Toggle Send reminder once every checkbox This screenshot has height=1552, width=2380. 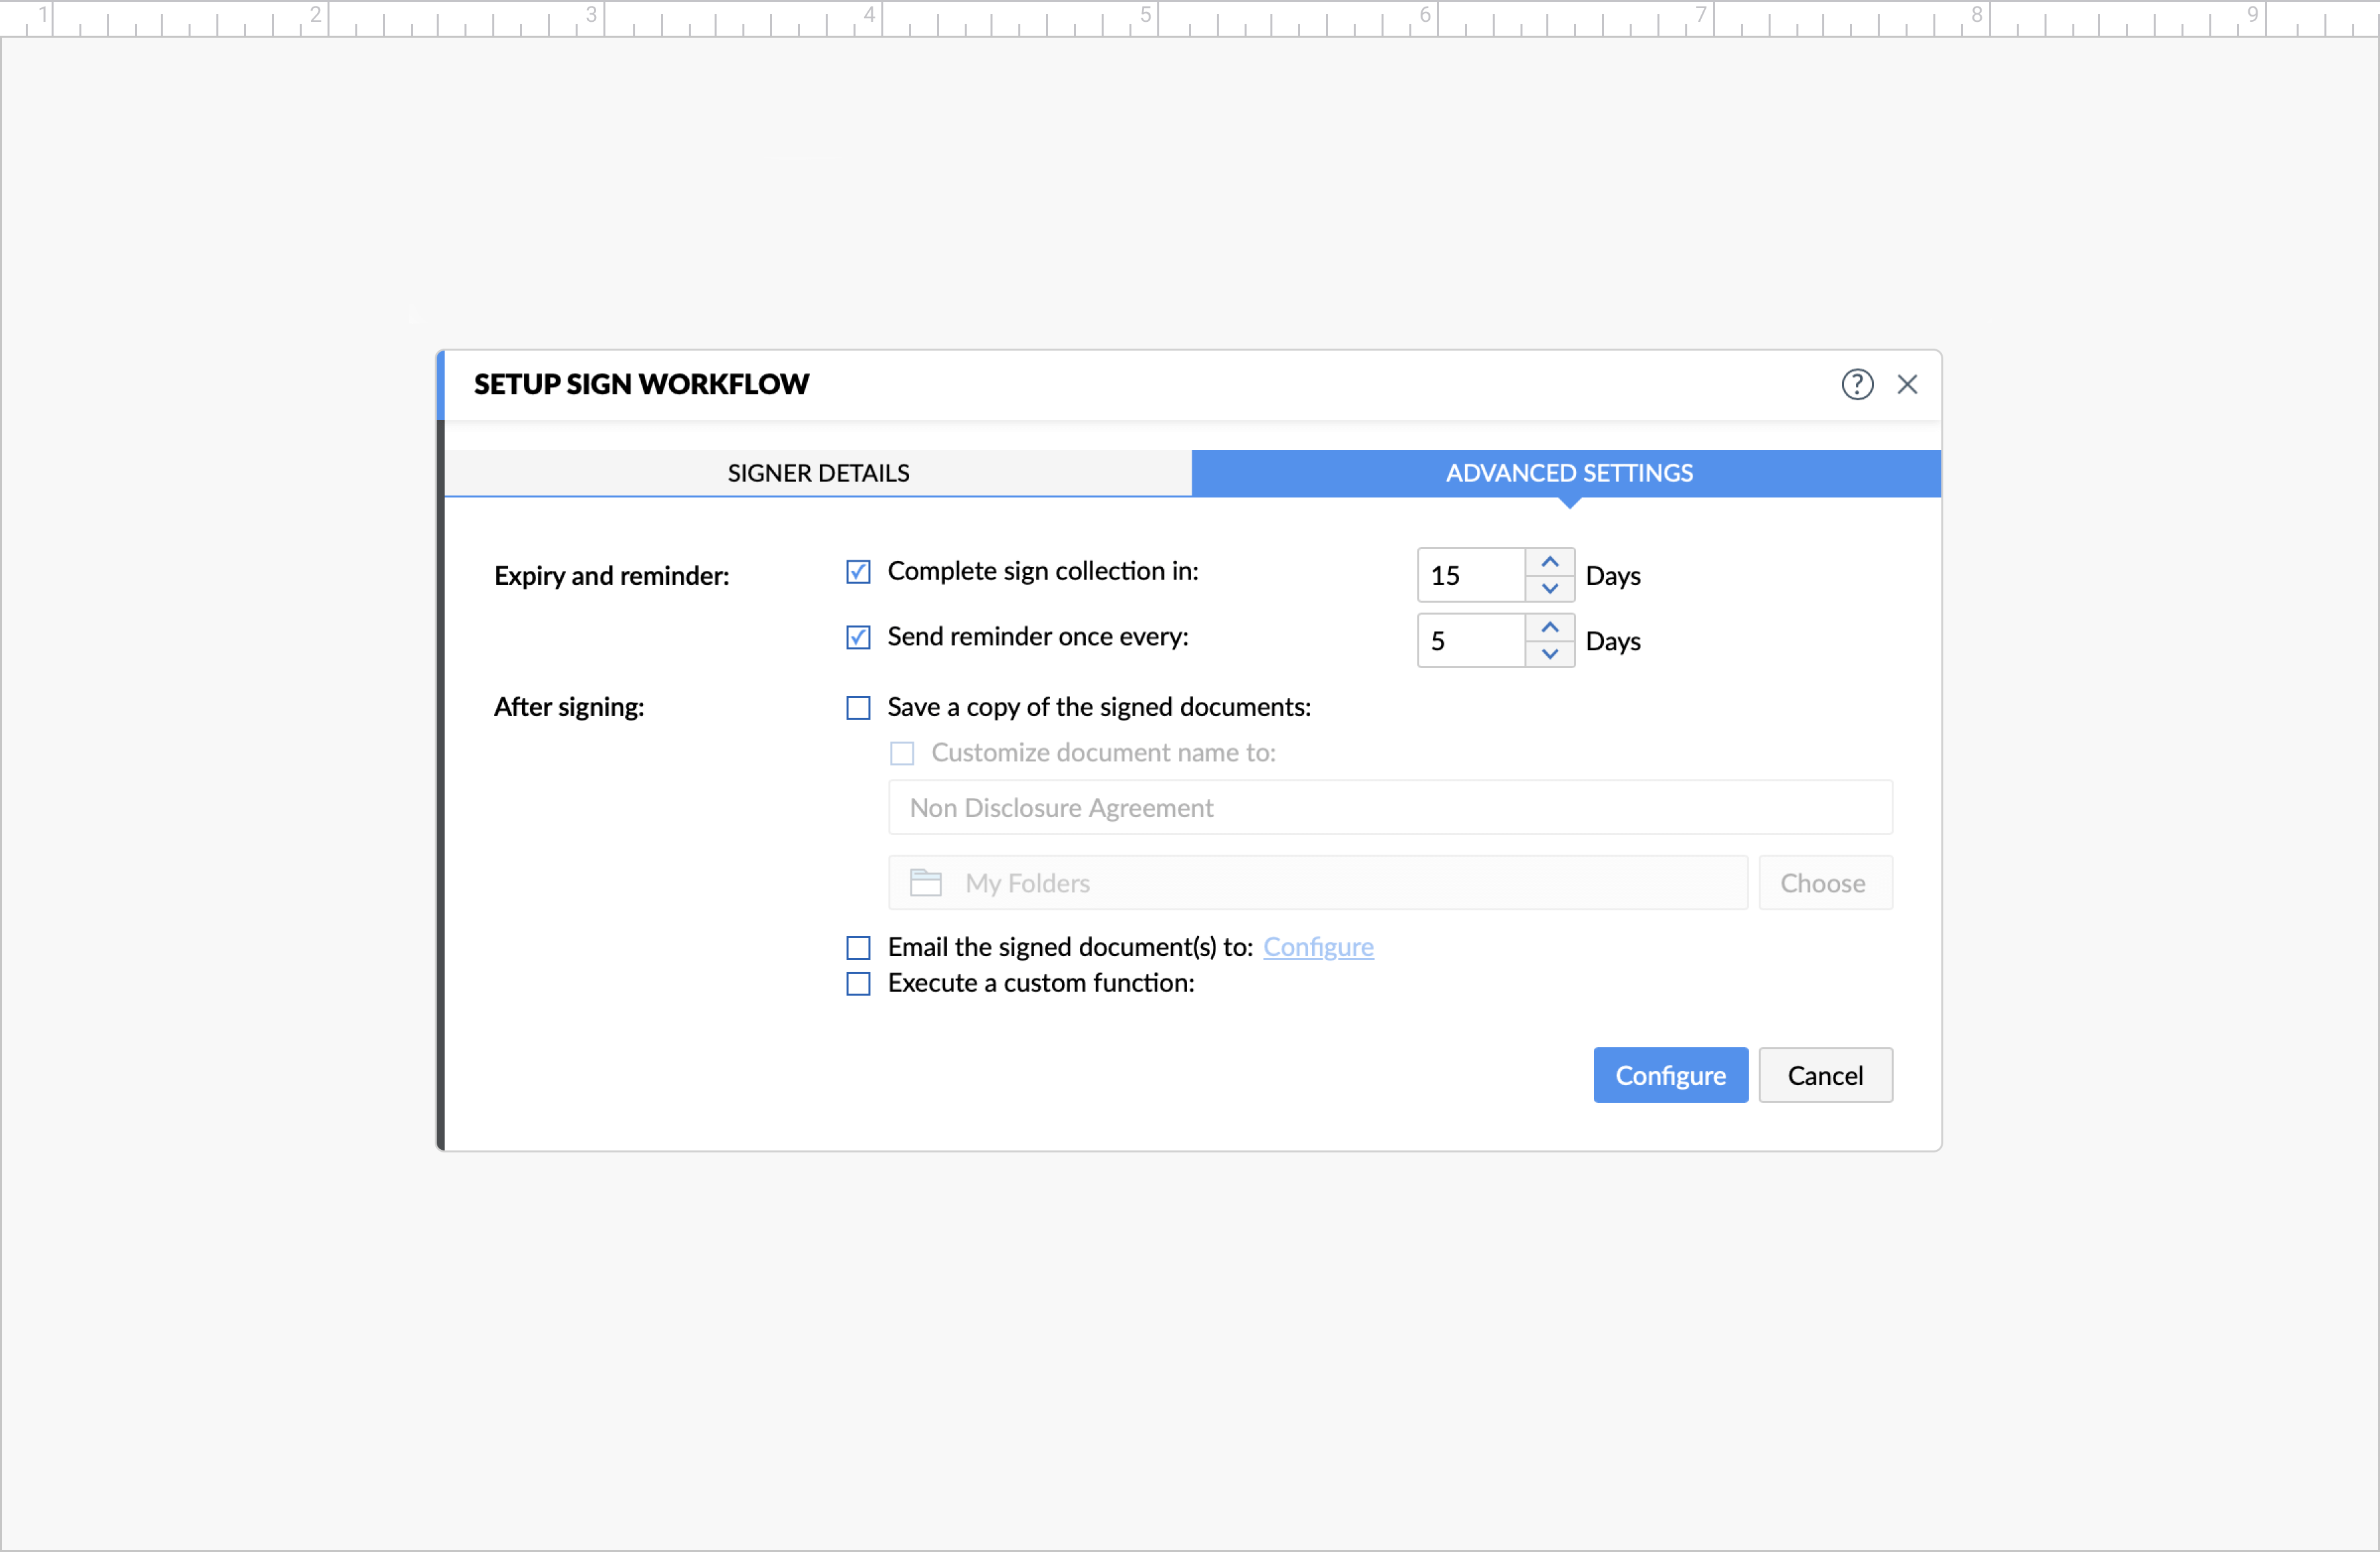(858, 637)
